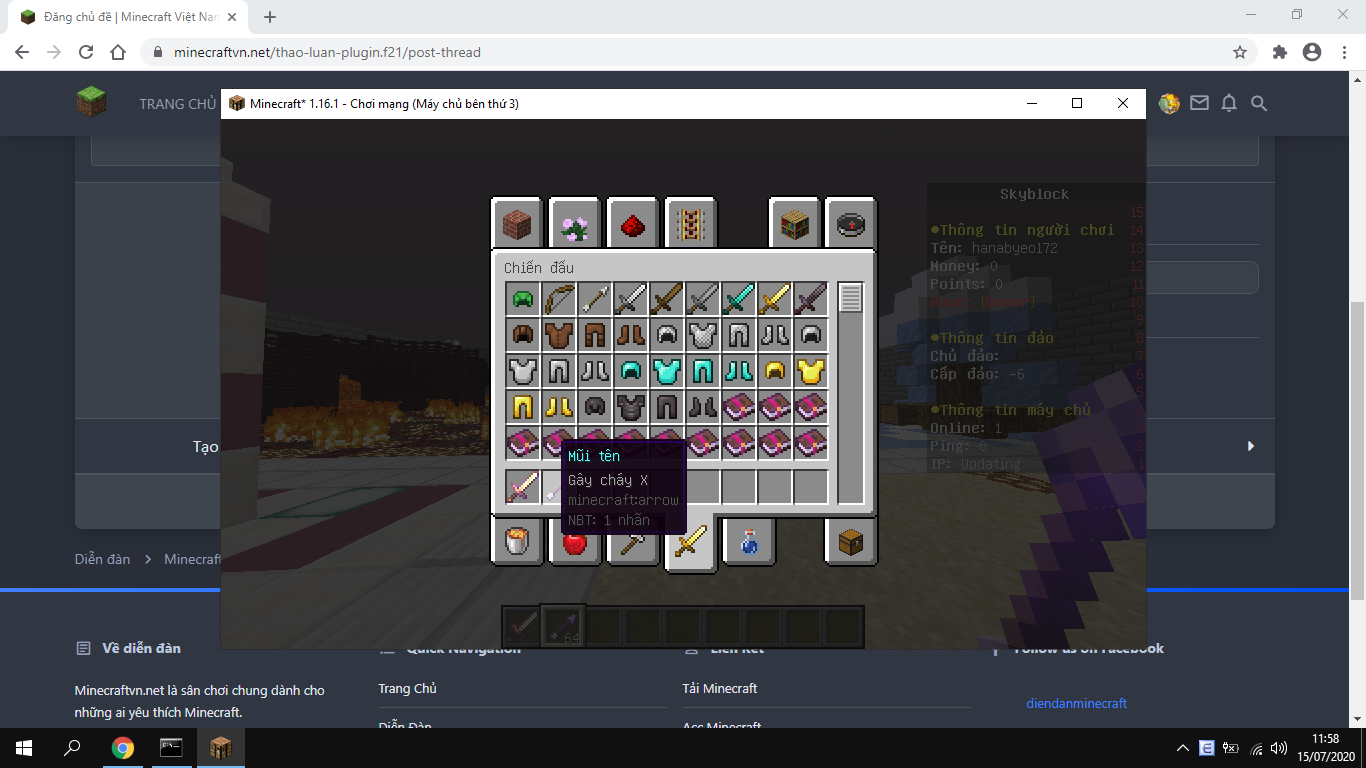Grab the wooden sword item
Image resolution: width=1366 pixels, height=768 pixels.
coord(667,299)
